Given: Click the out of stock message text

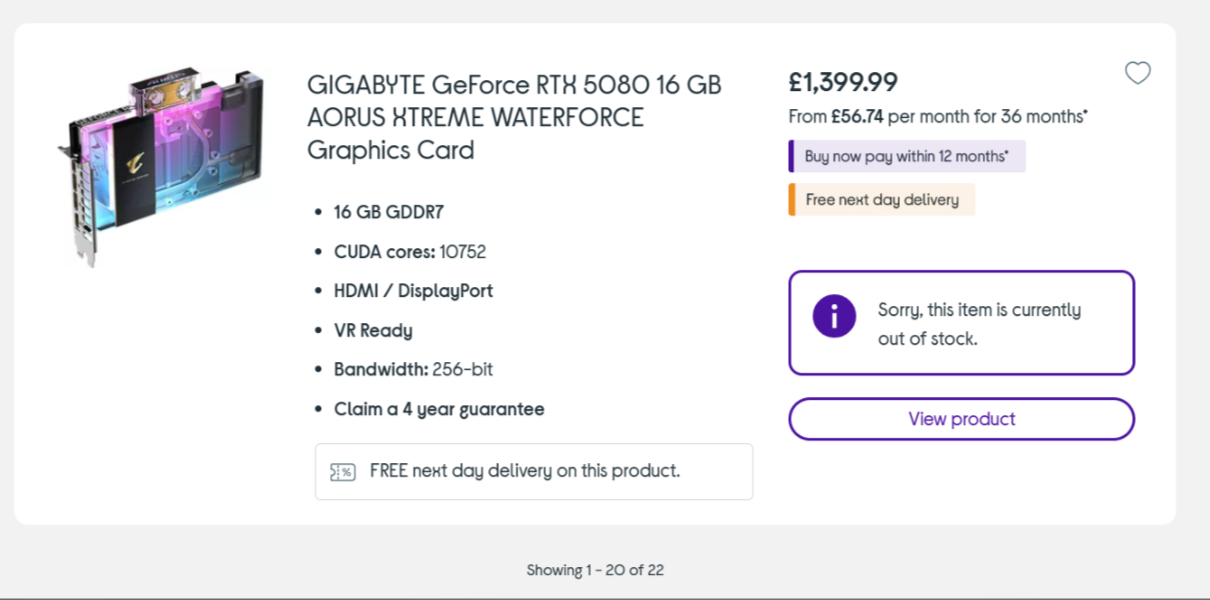Looking at the screenshot, I should click(x=978, y=324).
